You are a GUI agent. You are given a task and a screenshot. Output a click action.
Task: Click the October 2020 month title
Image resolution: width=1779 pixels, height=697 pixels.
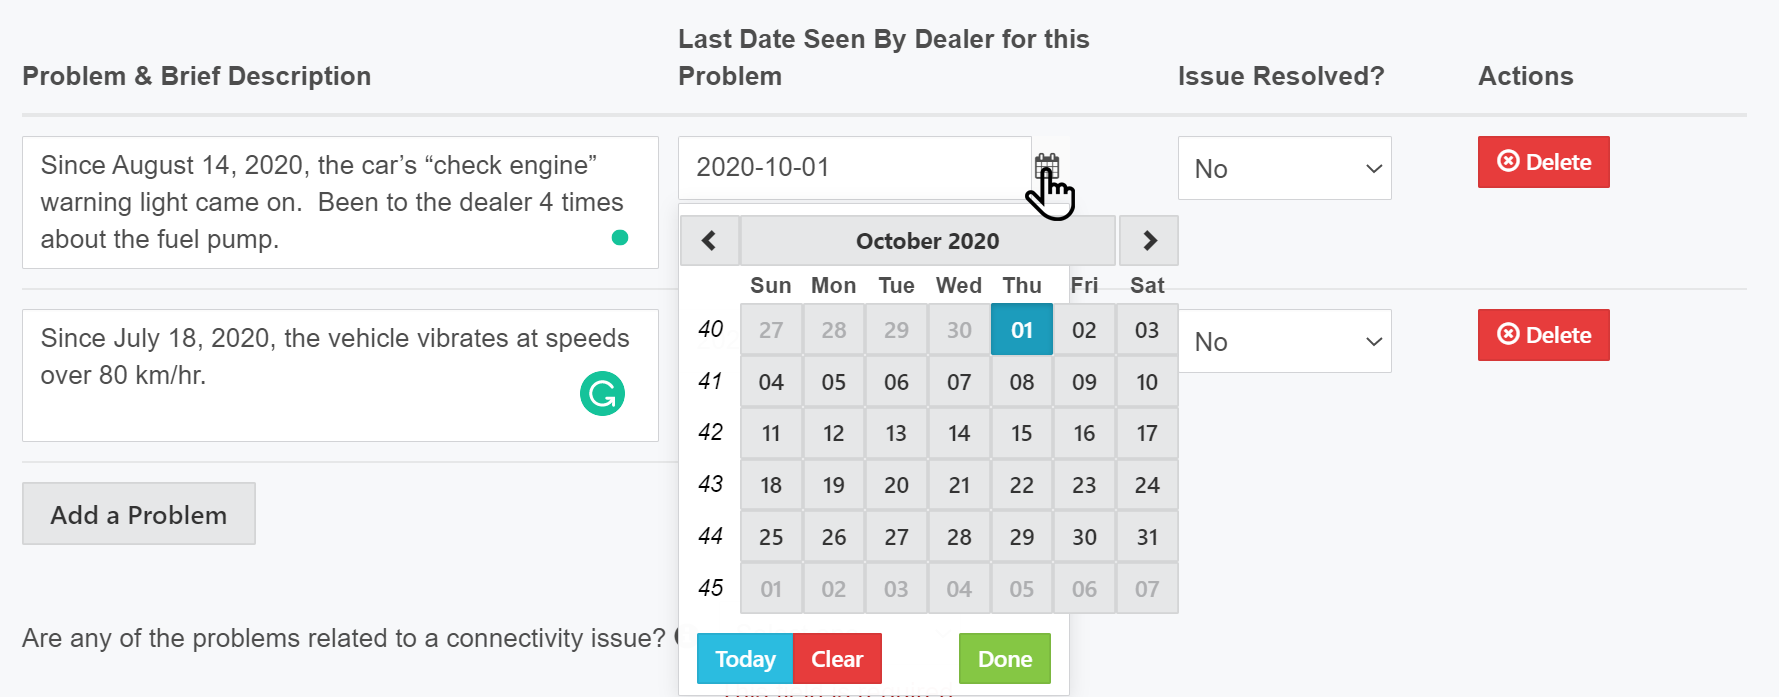927,241
